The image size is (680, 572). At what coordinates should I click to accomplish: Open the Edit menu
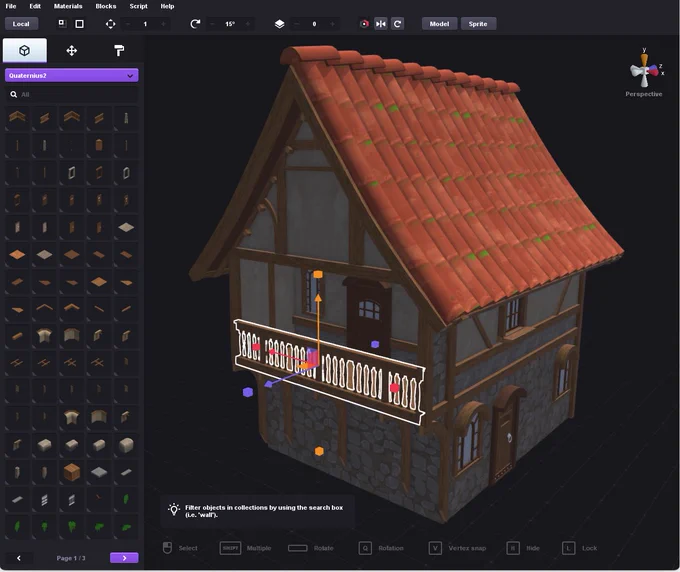(35, 6)
